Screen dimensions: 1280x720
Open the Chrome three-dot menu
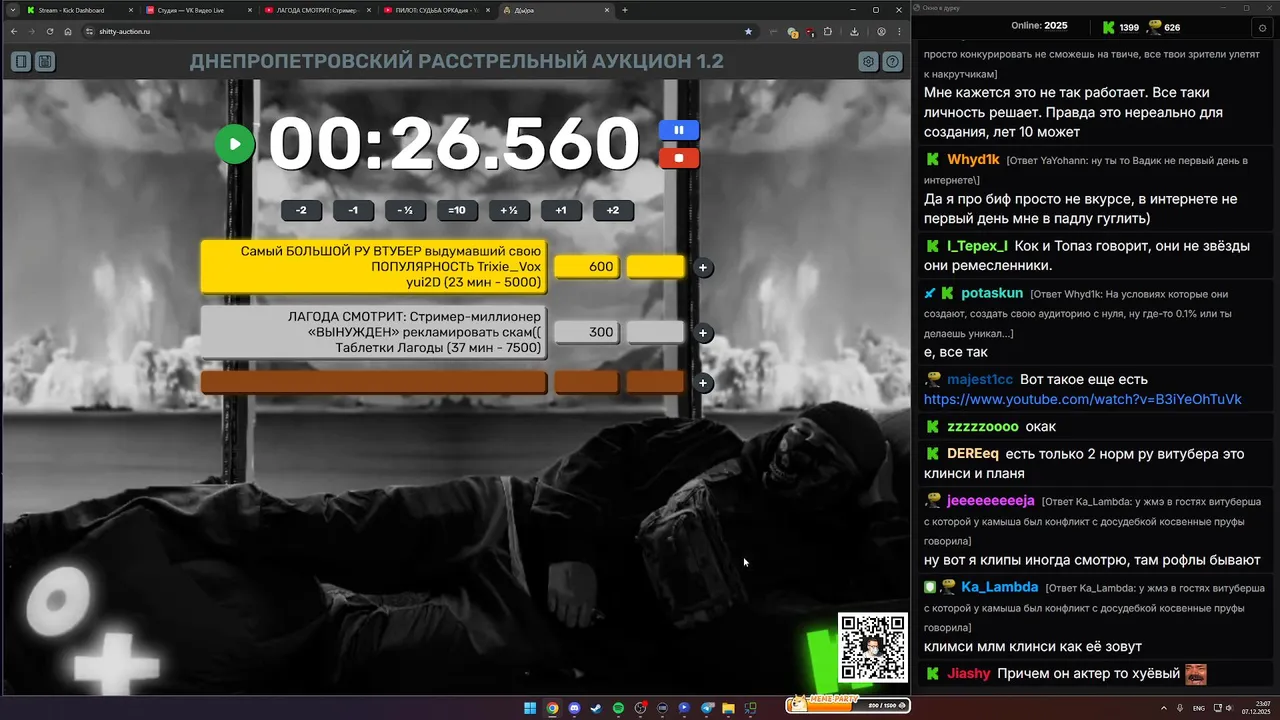899,31
